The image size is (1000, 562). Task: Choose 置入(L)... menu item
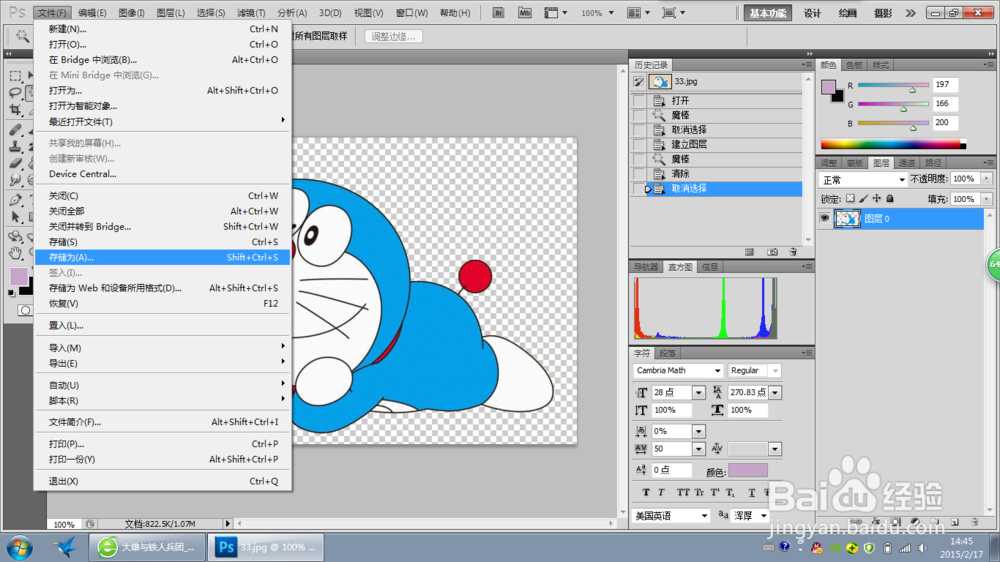pyautogui.click(x=163, y=326)
